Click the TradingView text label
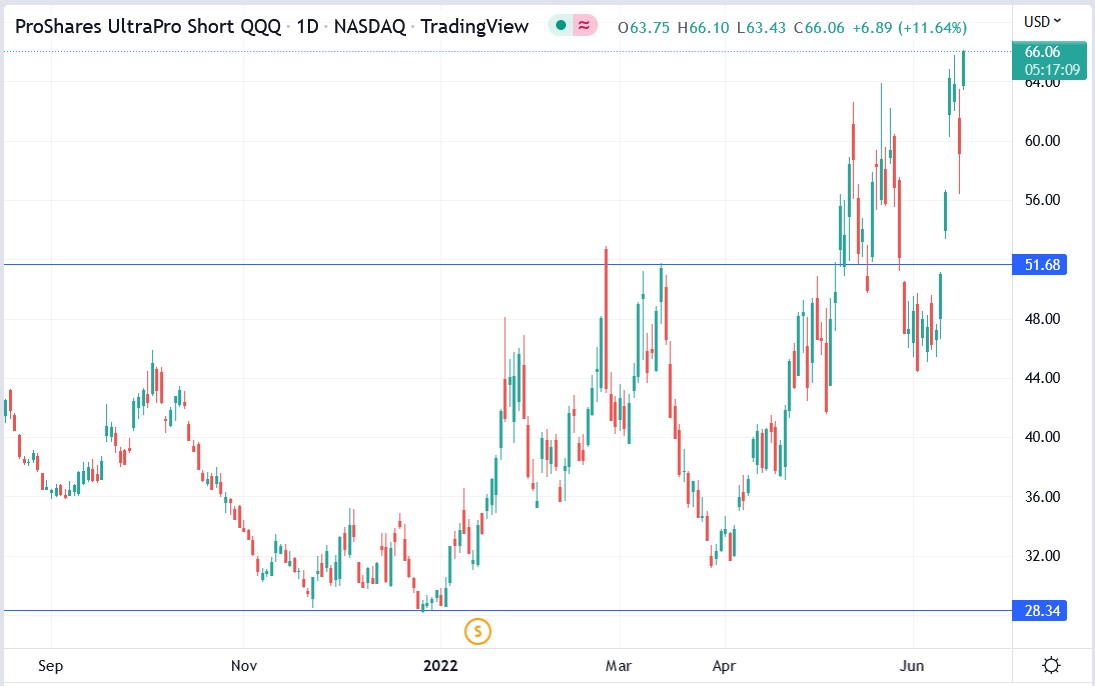The height and width of the screenshot is (686, 1095). [474, 27]
